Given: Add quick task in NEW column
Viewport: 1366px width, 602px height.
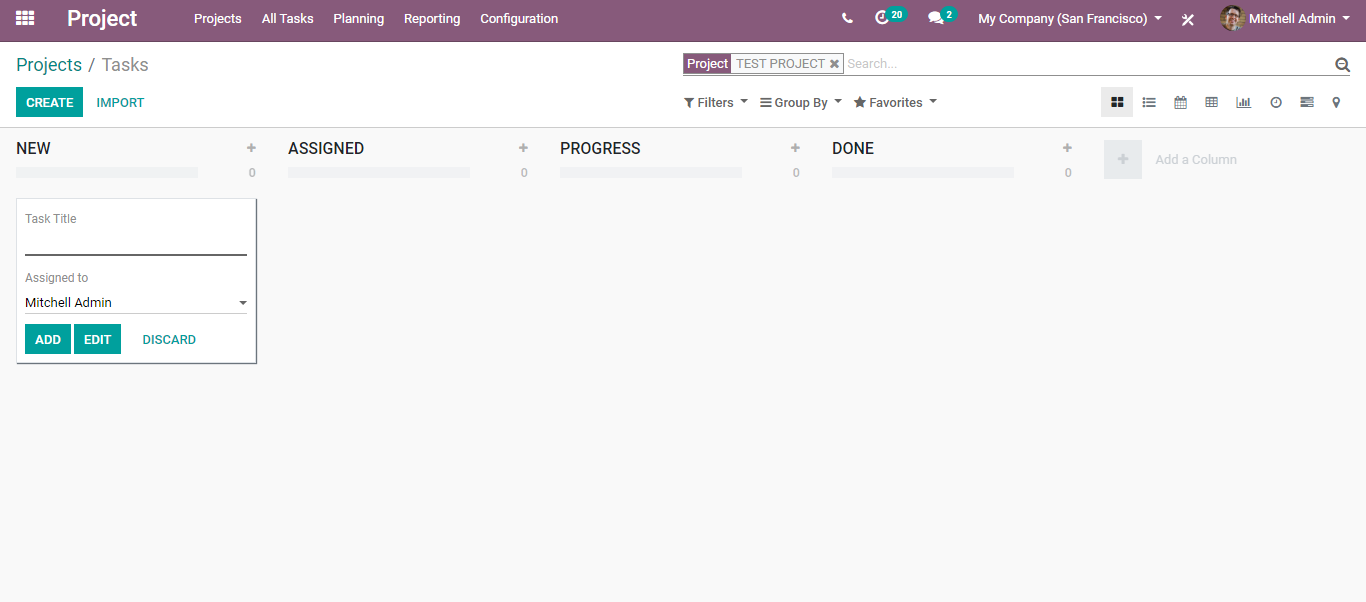Looking at the screenshot, I should pos(251,148).
